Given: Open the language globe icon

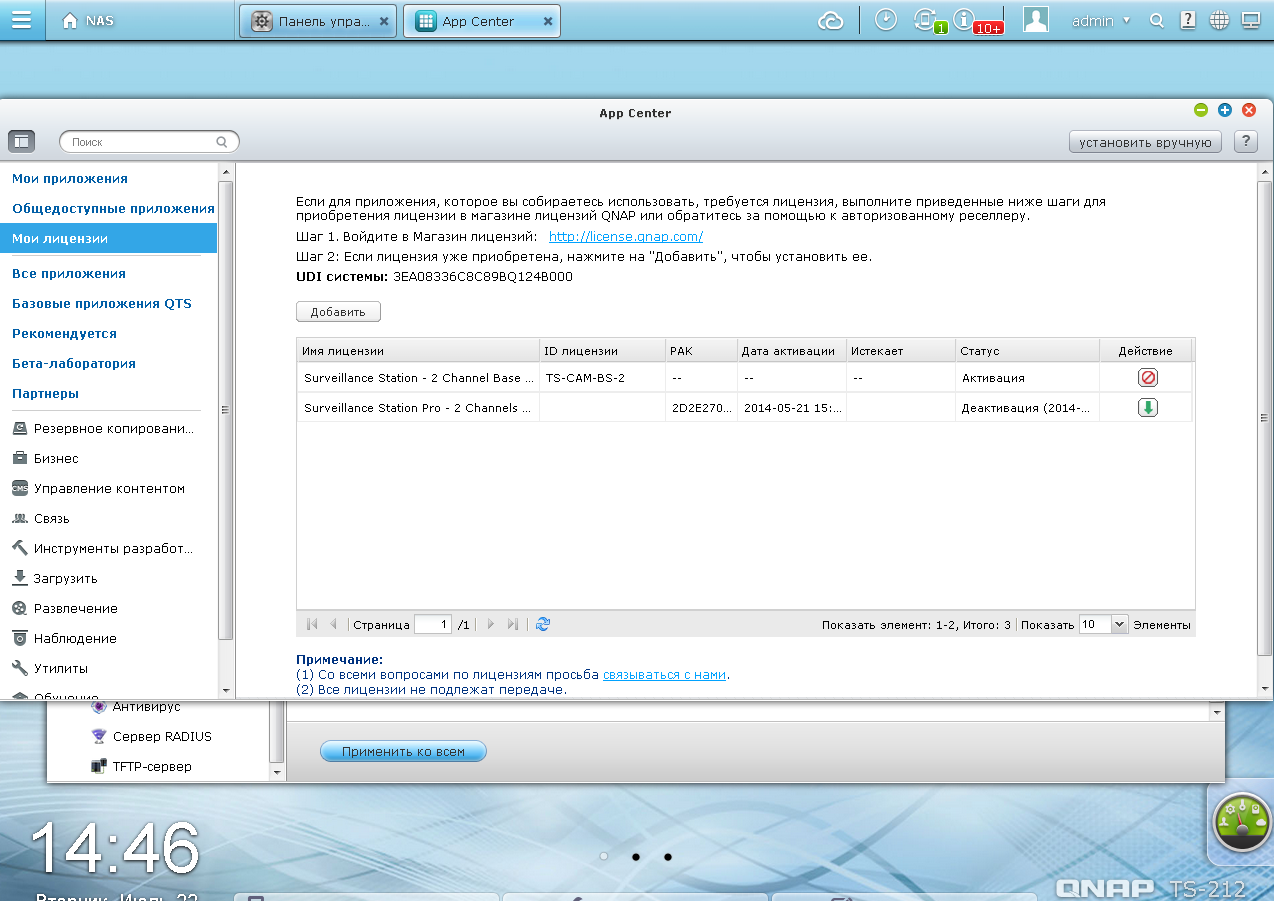Looking at the screenshot, I should coord(1218,20).
